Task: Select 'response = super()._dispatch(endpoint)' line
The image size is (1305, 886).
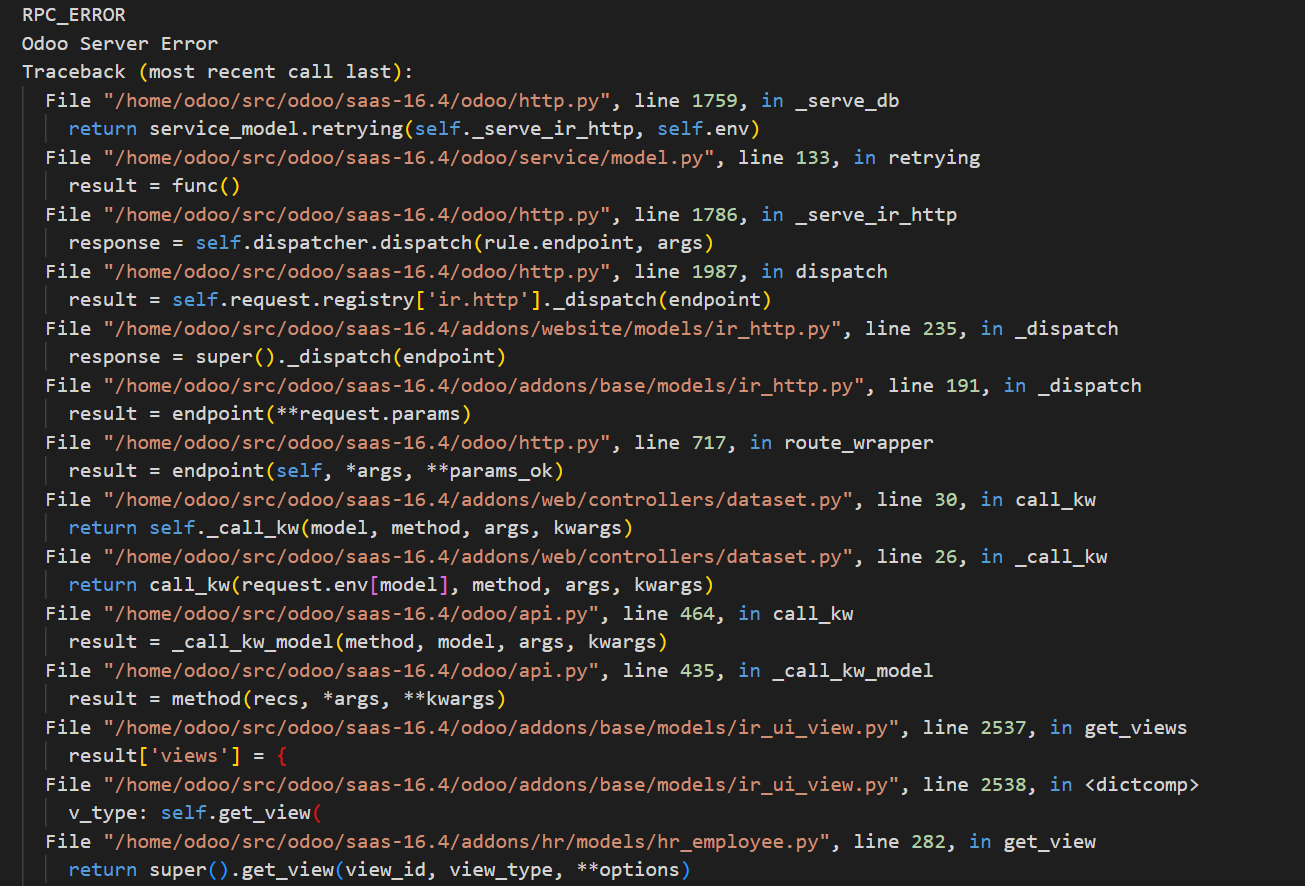Action: (287, 357)
